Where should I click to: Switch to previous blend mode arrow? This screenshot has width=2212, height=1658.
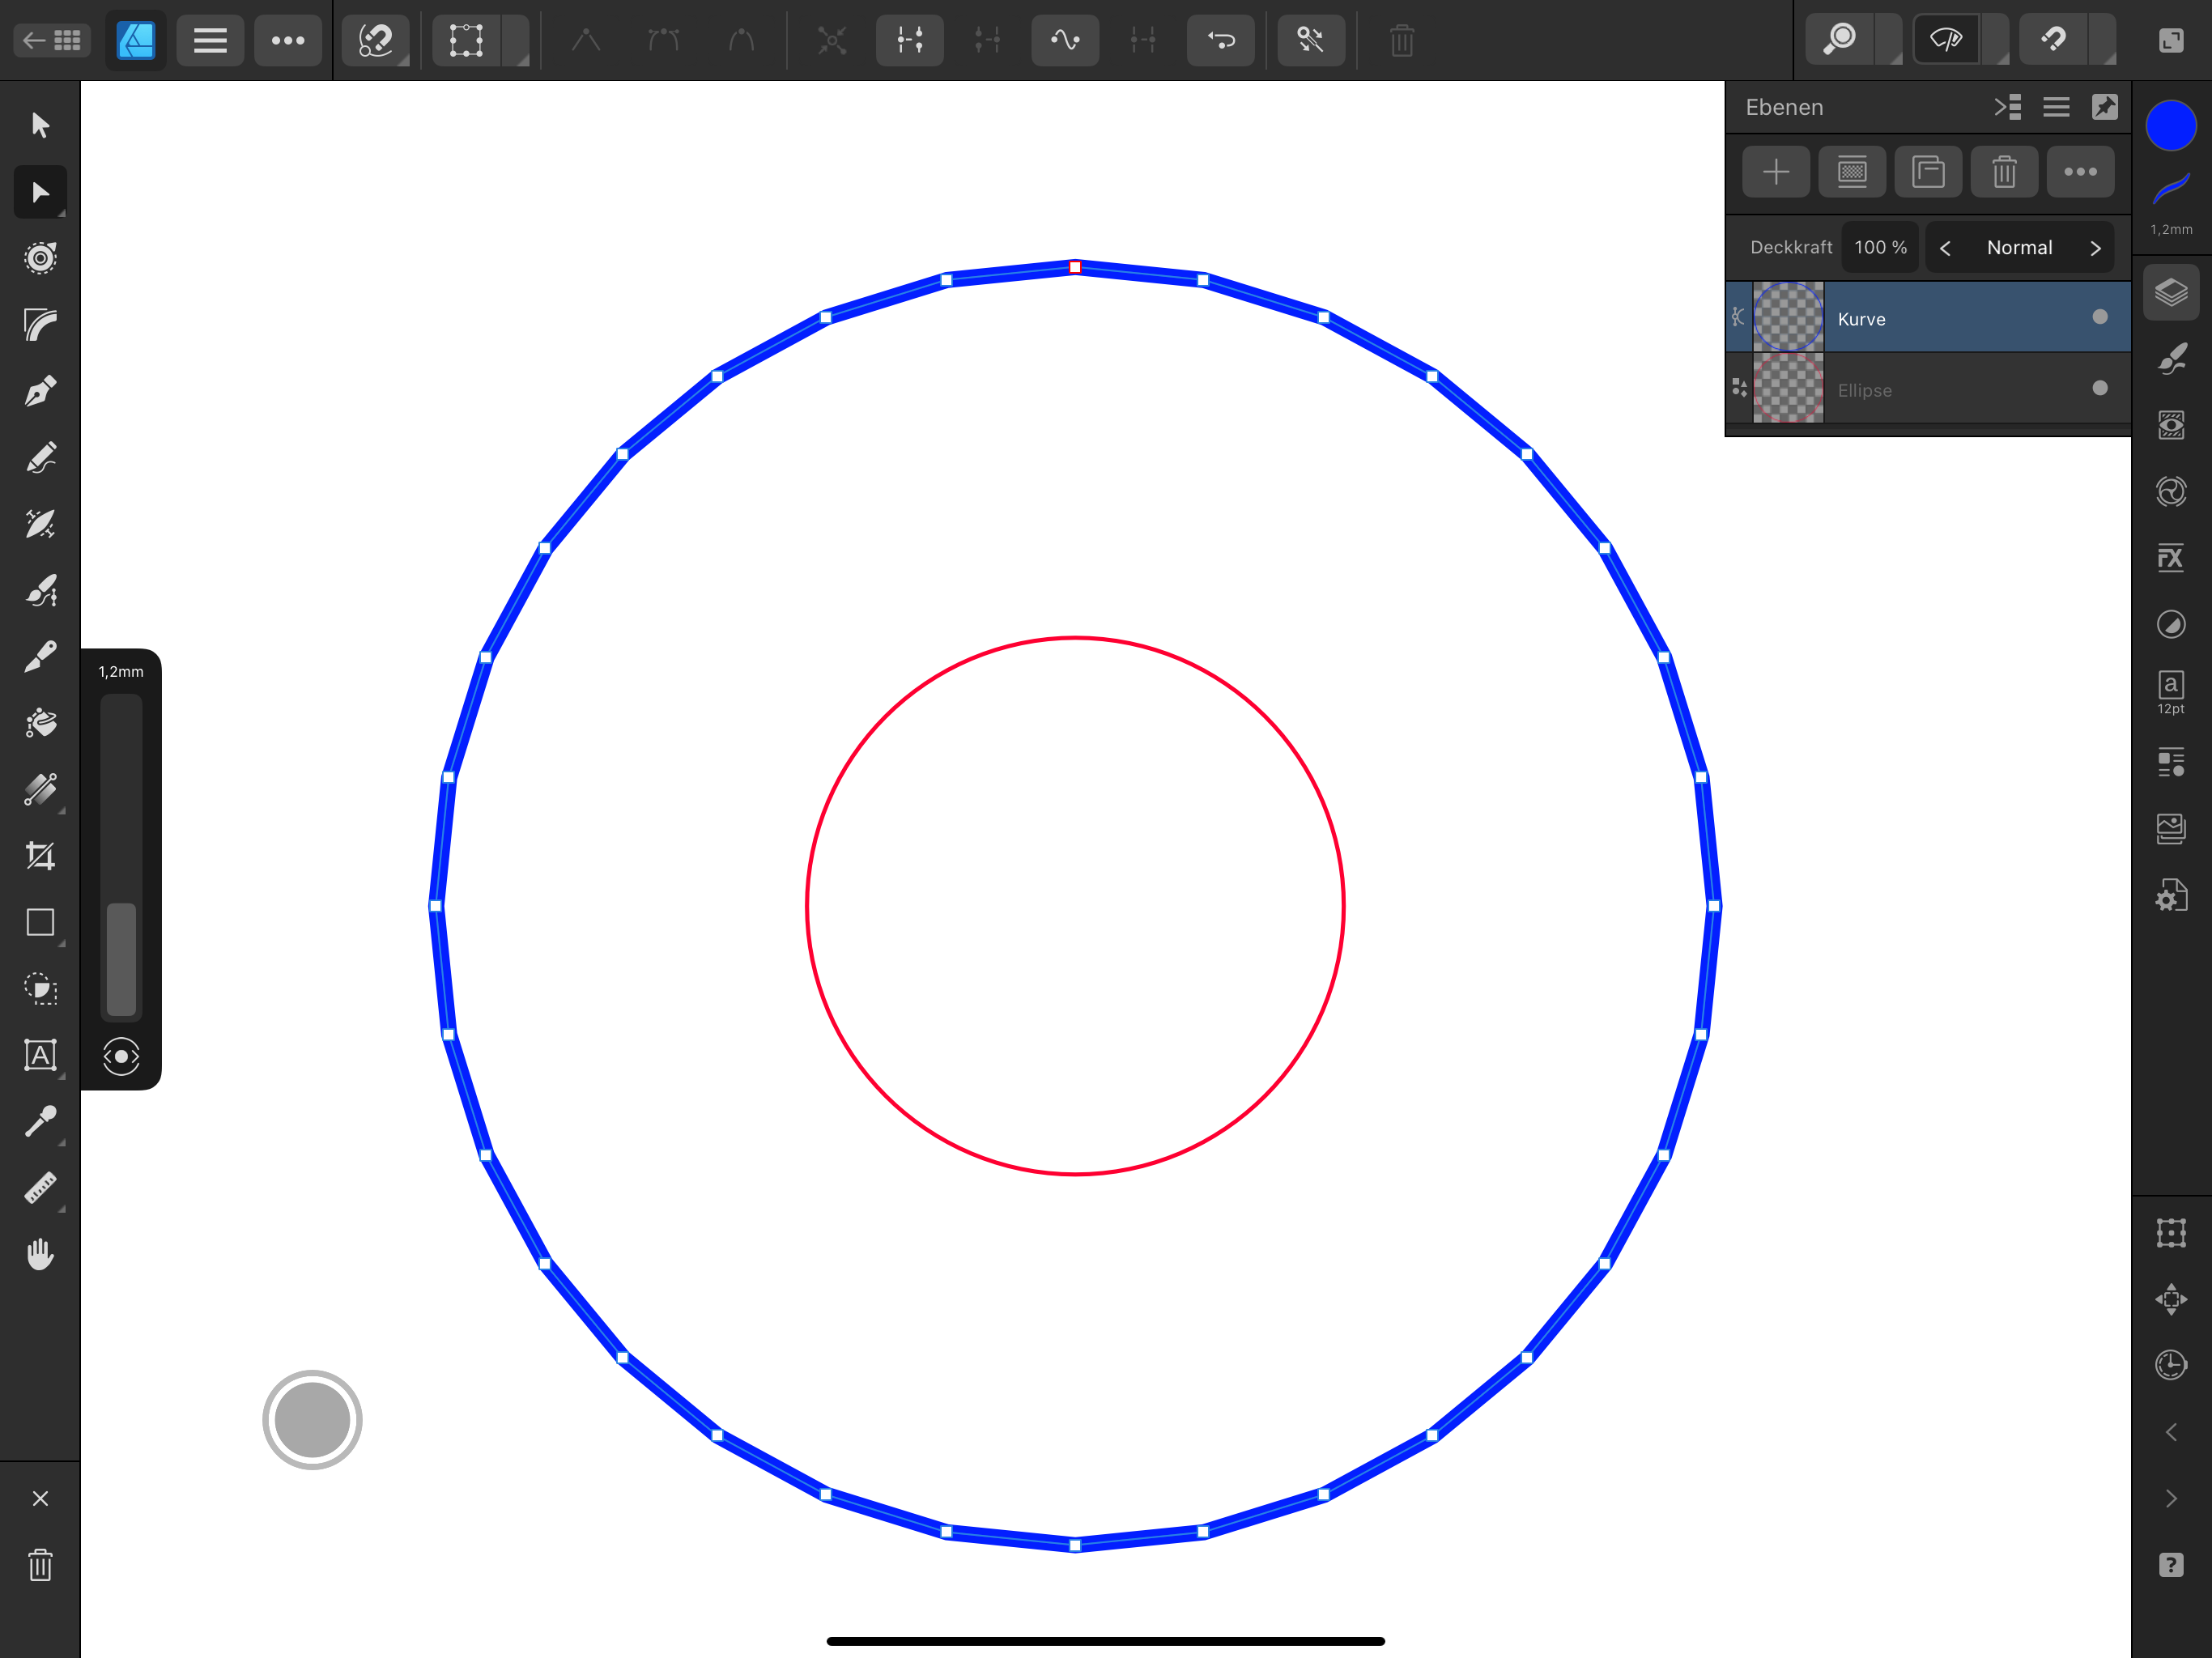1945,248
